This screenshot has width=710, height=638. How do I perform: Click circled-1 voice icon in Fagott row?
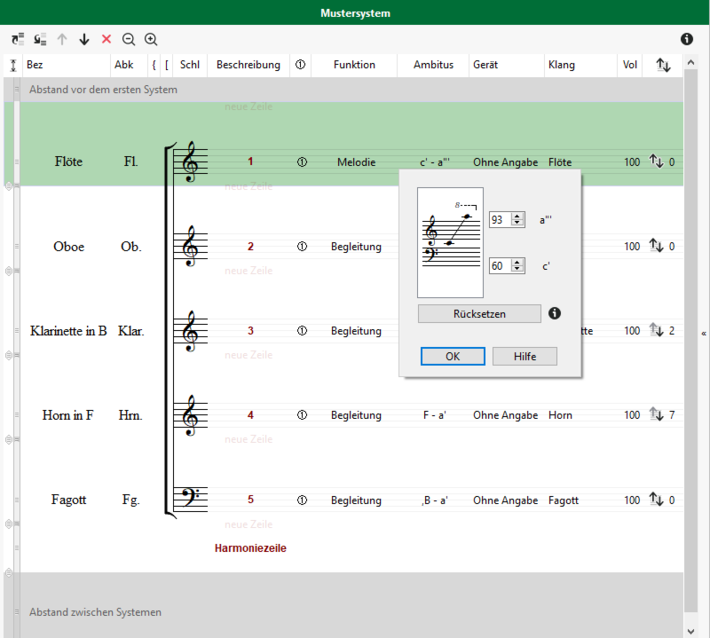click(x=302, y=500)
